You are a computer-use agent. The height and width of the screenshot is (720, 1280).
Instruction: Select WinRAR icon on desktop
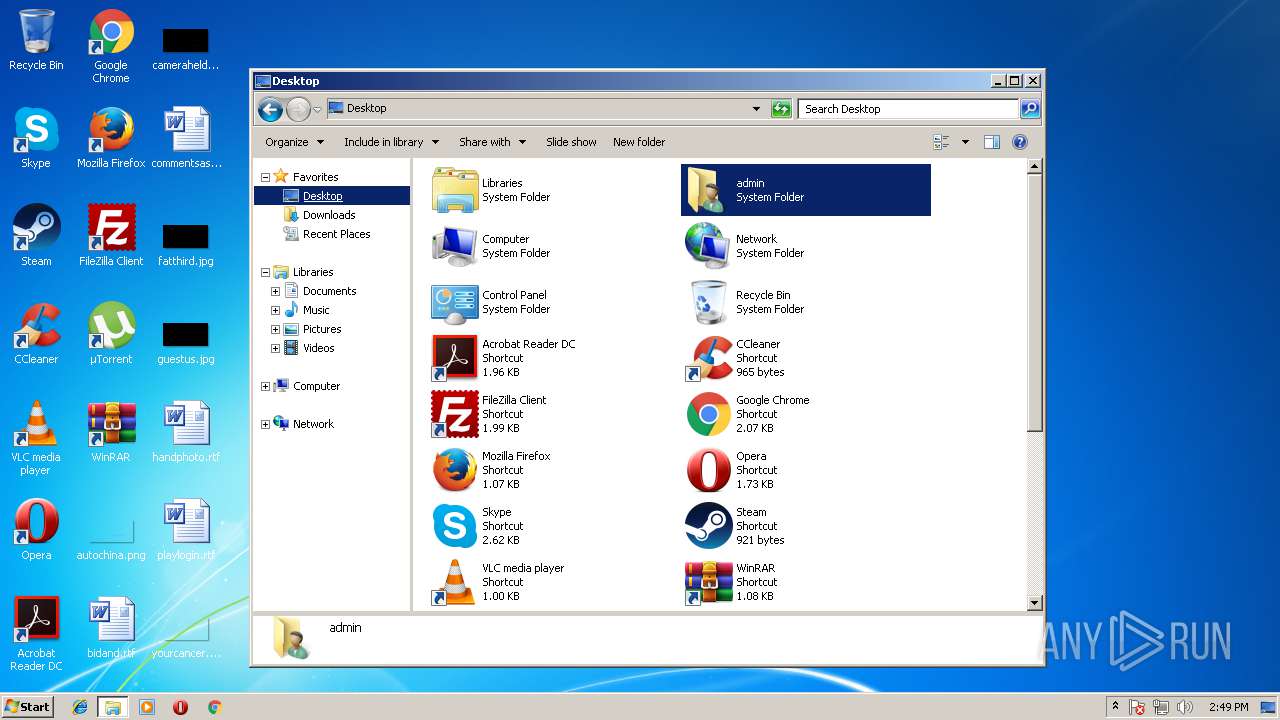point(111,432)
